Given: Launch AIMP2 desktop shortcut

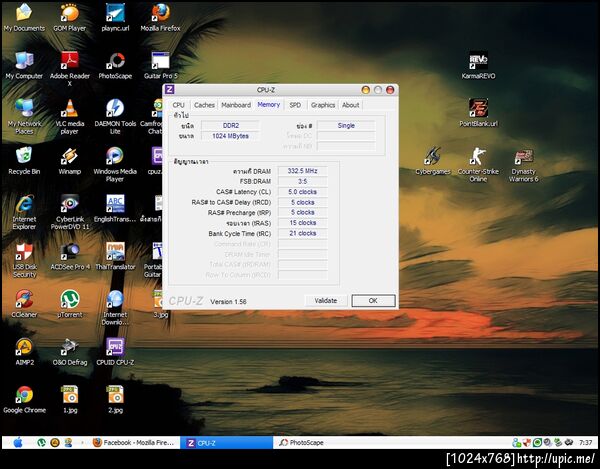Looking at the screenshot, I should (24, 351).
